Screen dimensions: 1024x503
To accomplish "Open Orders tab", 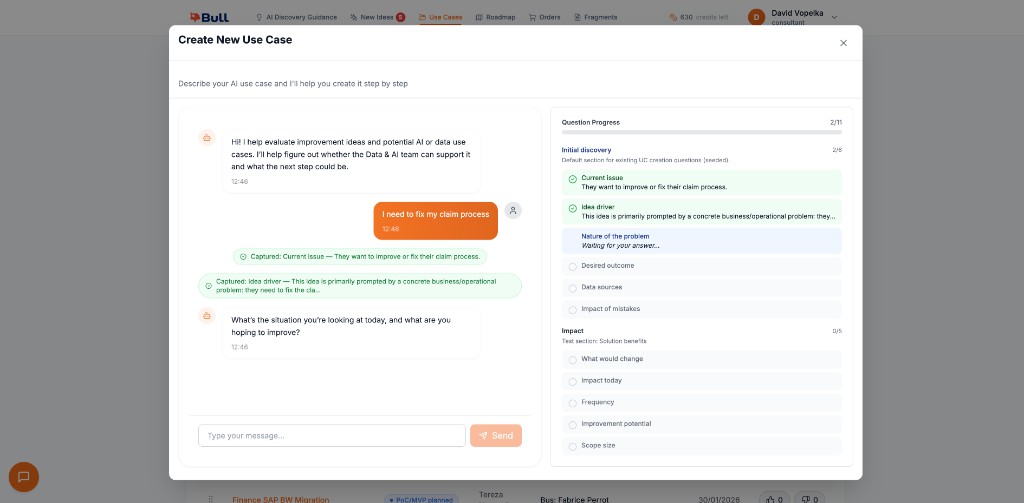I will click(545, 18).
